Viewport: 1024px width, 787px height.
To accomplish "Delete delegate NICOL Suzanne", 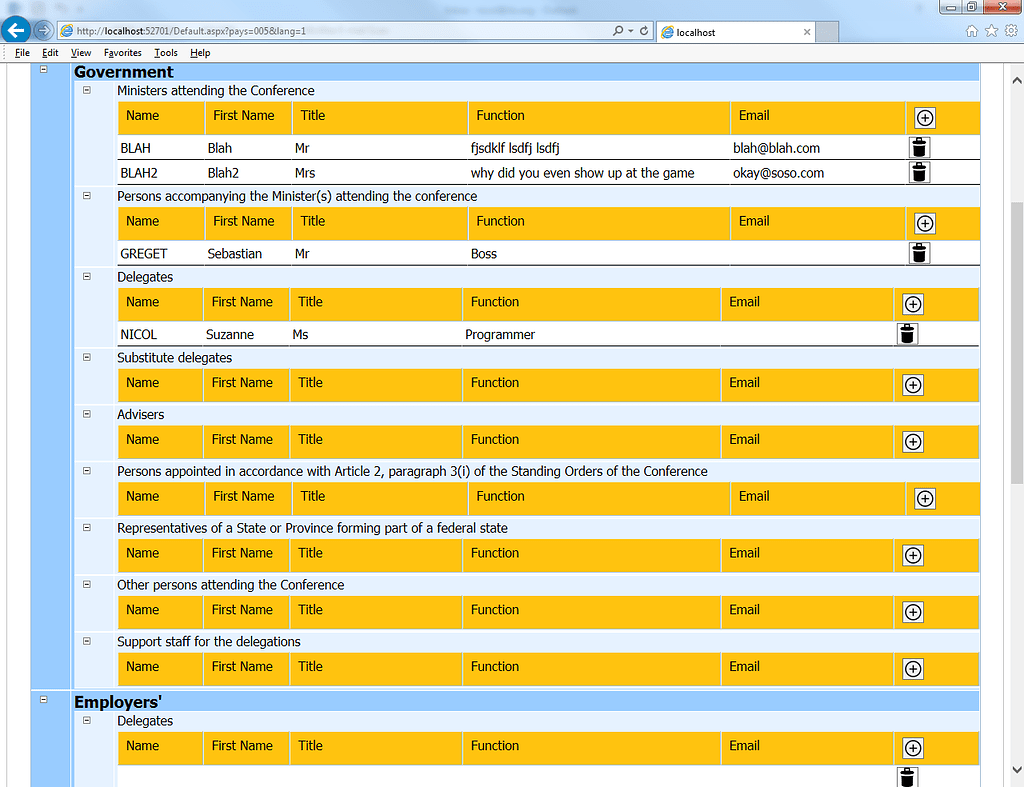I will pos(907,333).
